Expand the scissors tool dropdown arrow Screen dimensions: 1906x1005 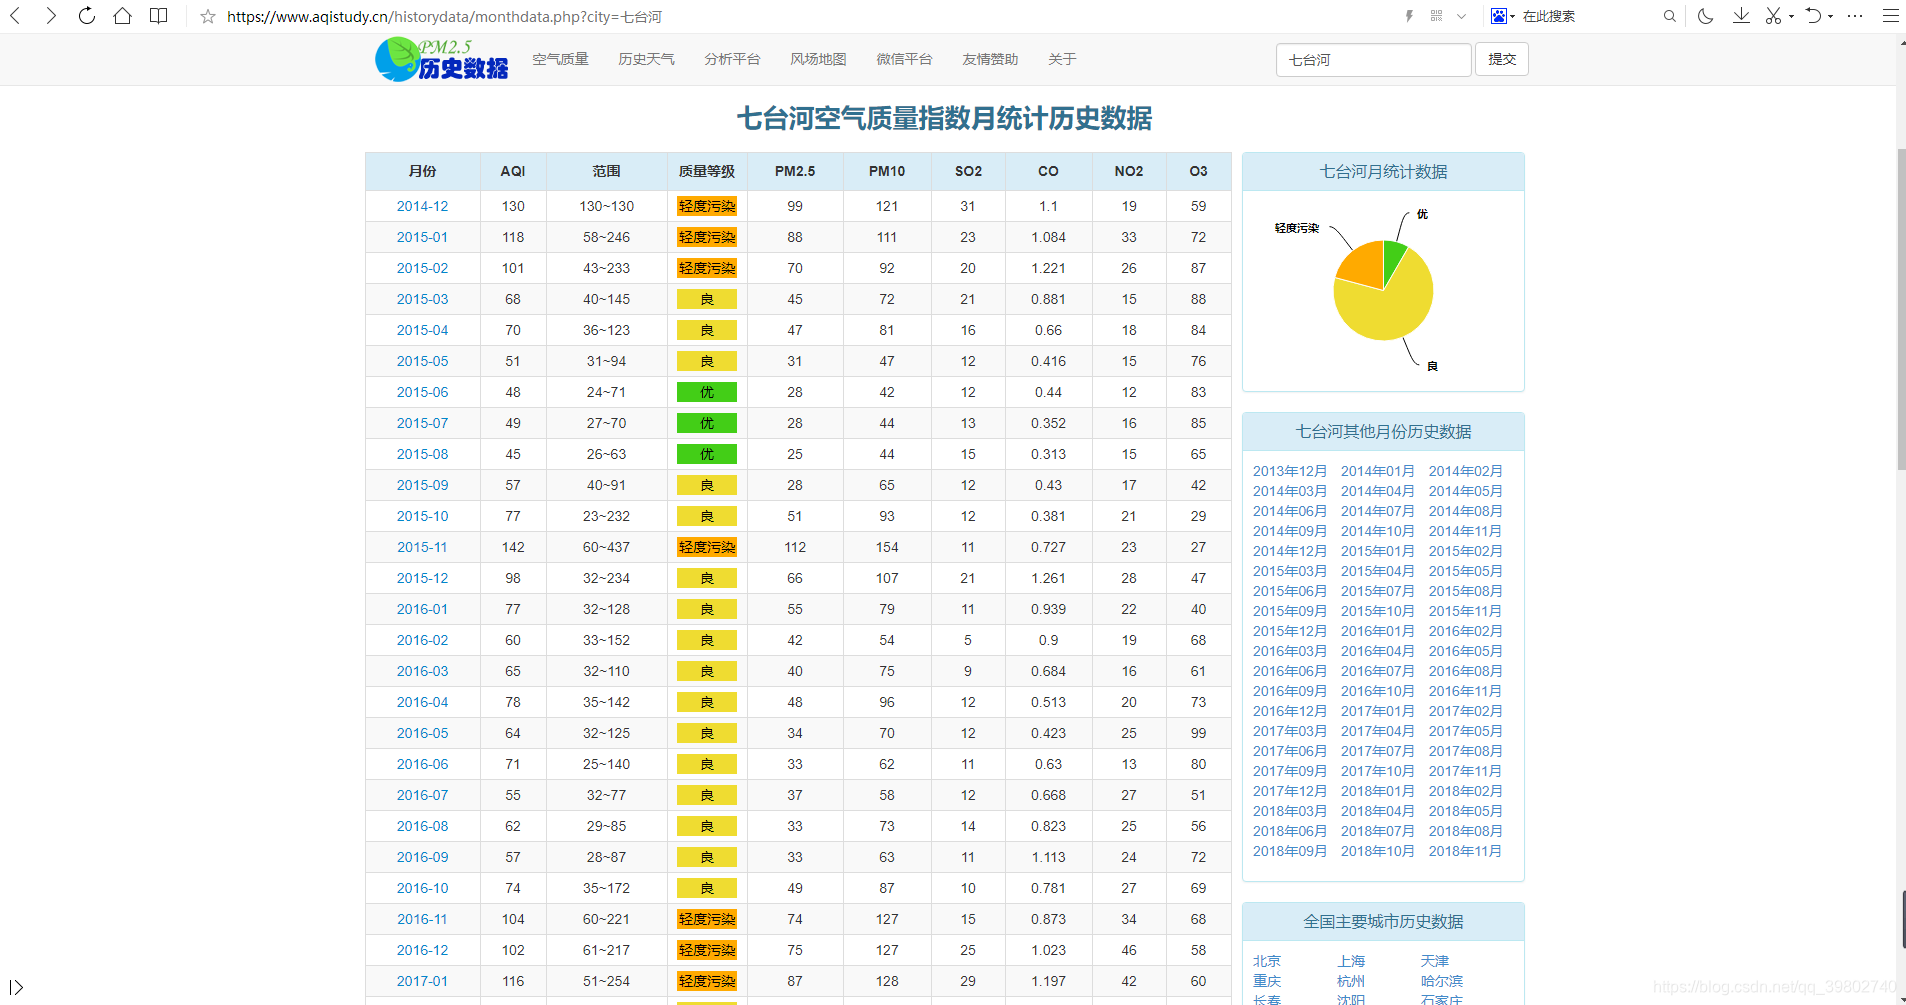coord(1790,16)
